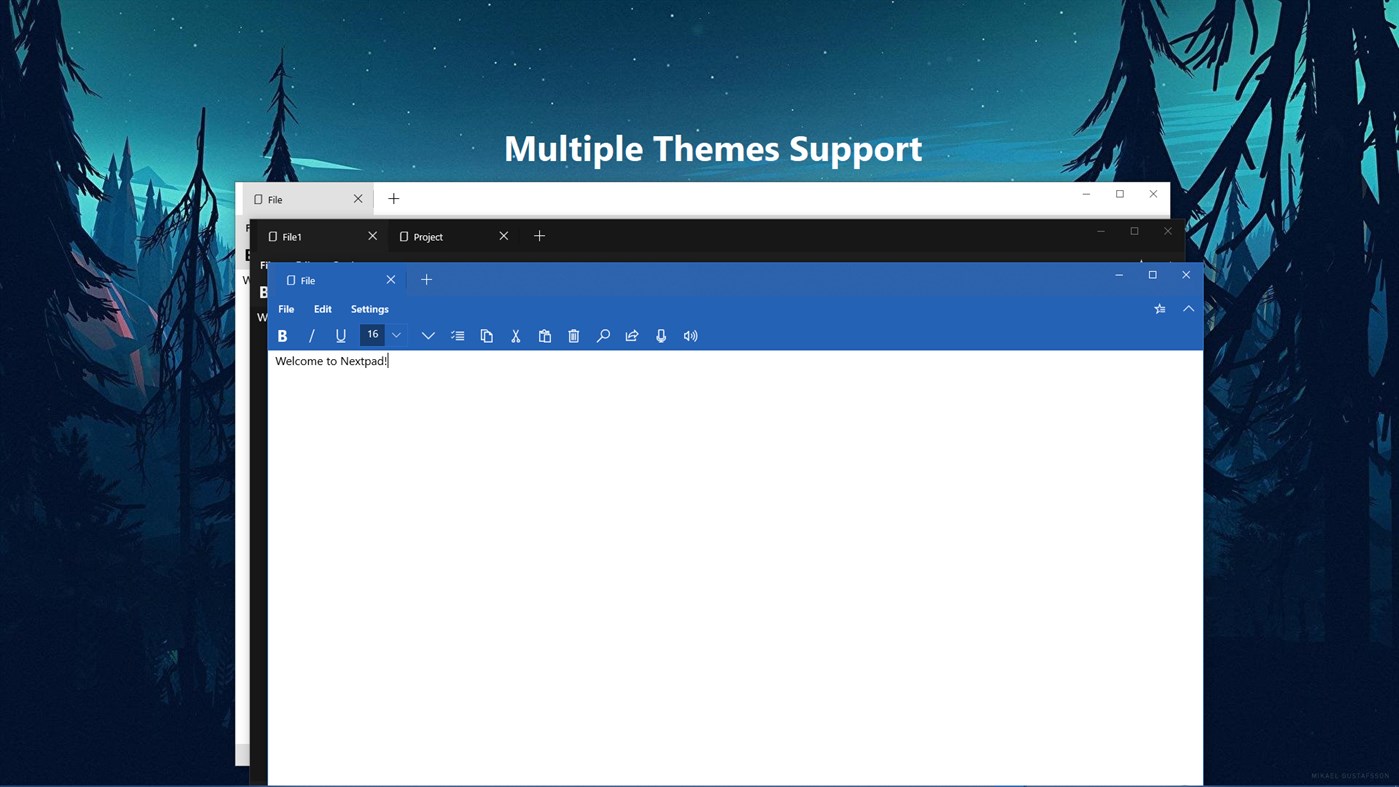1399x787 pixels.
Task: Activate read-aloud speaker icon
Action: point(690,335)
